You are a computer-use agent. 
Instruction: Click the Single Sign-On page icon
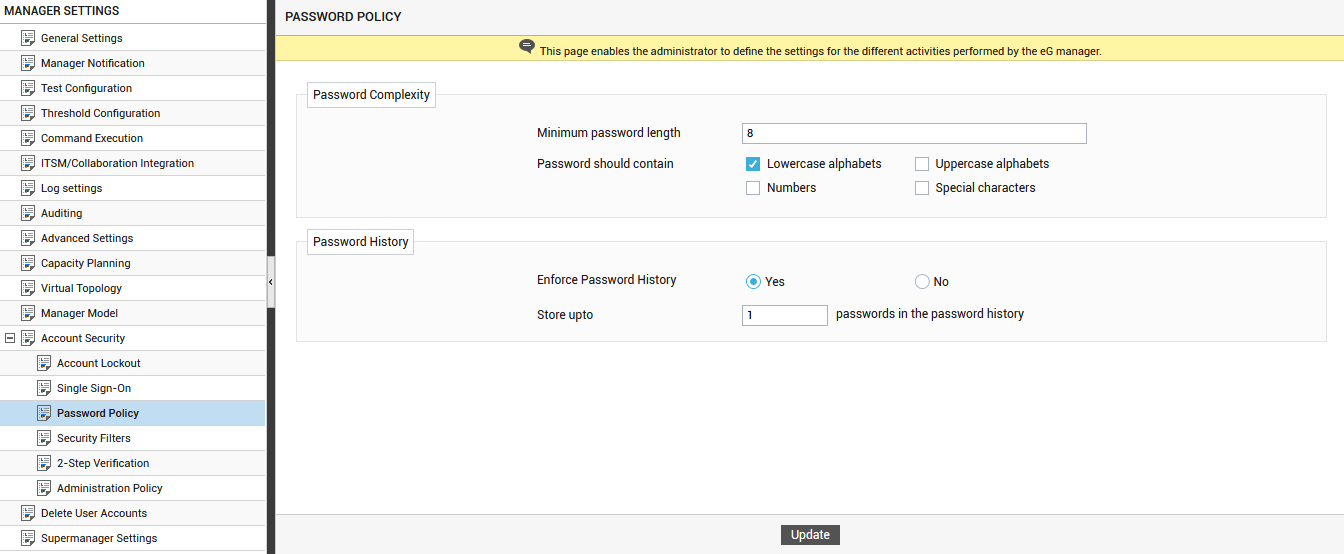pos(44,388)
